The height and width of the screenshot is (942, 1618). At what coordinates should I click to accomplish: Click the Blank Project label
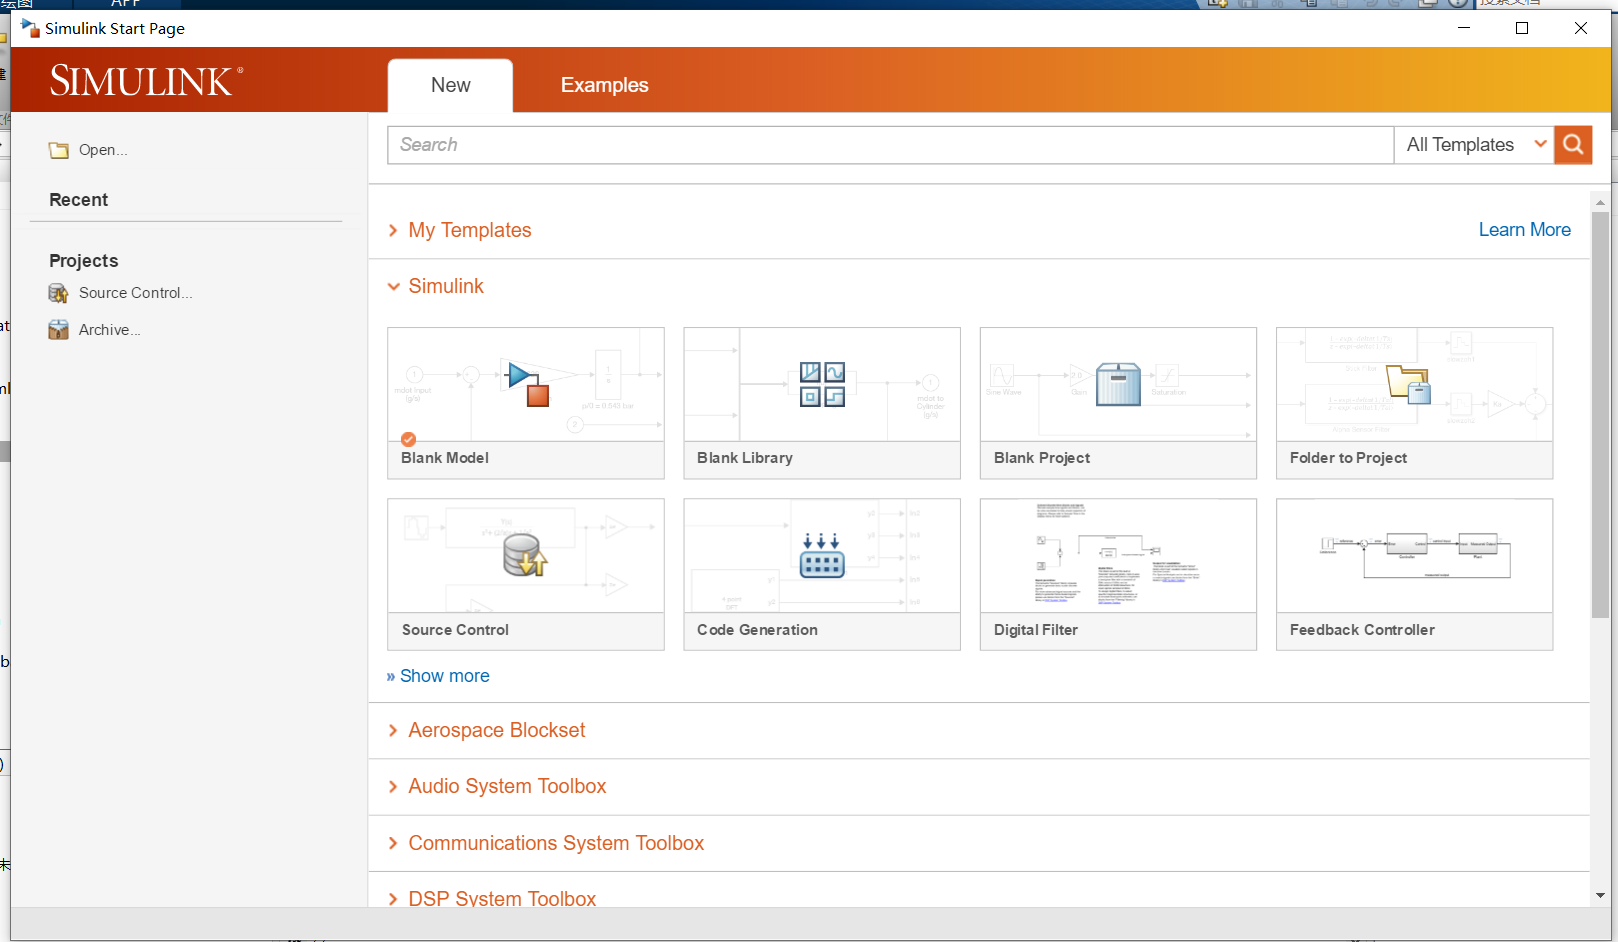click(x=1042, y=458)
